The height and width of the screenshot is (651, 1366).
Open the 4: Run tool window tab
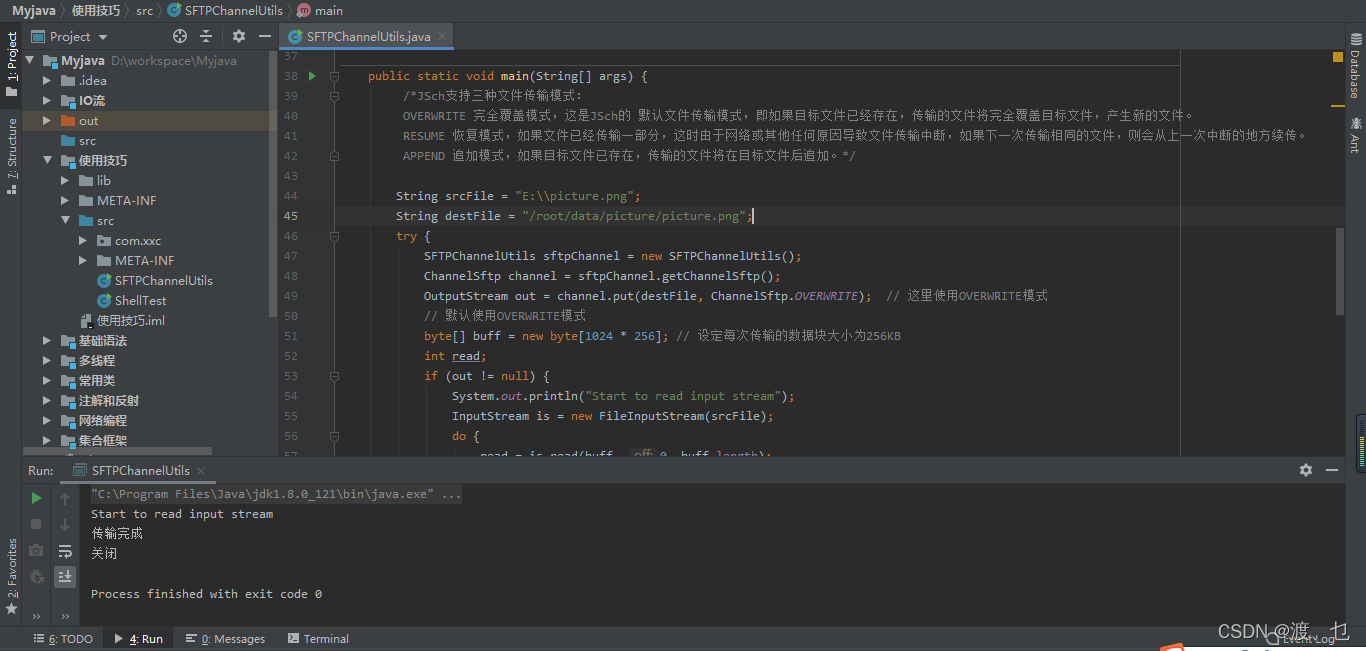click(139, 639)
